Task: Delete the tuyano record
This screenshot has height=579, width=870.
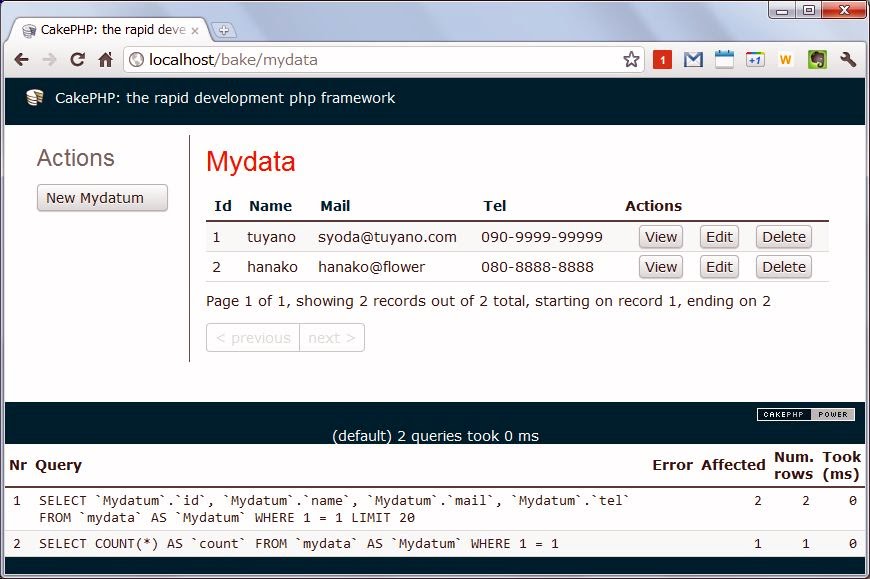Action: (x=784, y=237)
